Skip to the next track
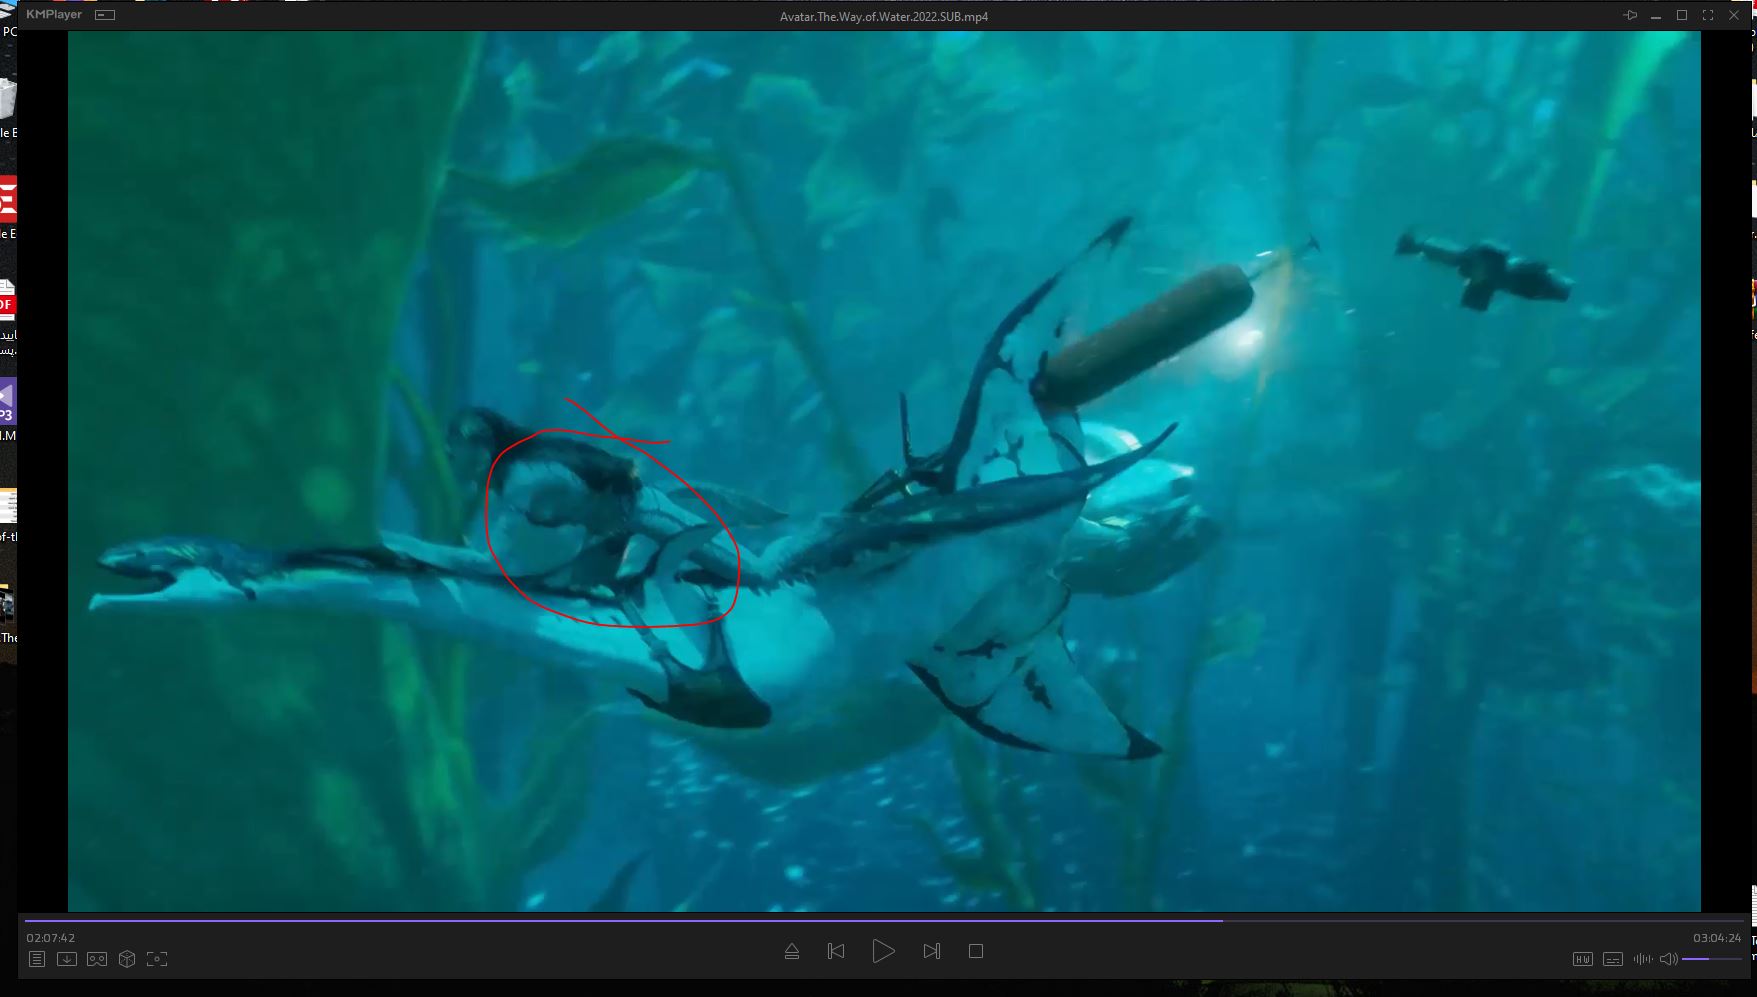The image size is (1757, 997). point(931,951)
